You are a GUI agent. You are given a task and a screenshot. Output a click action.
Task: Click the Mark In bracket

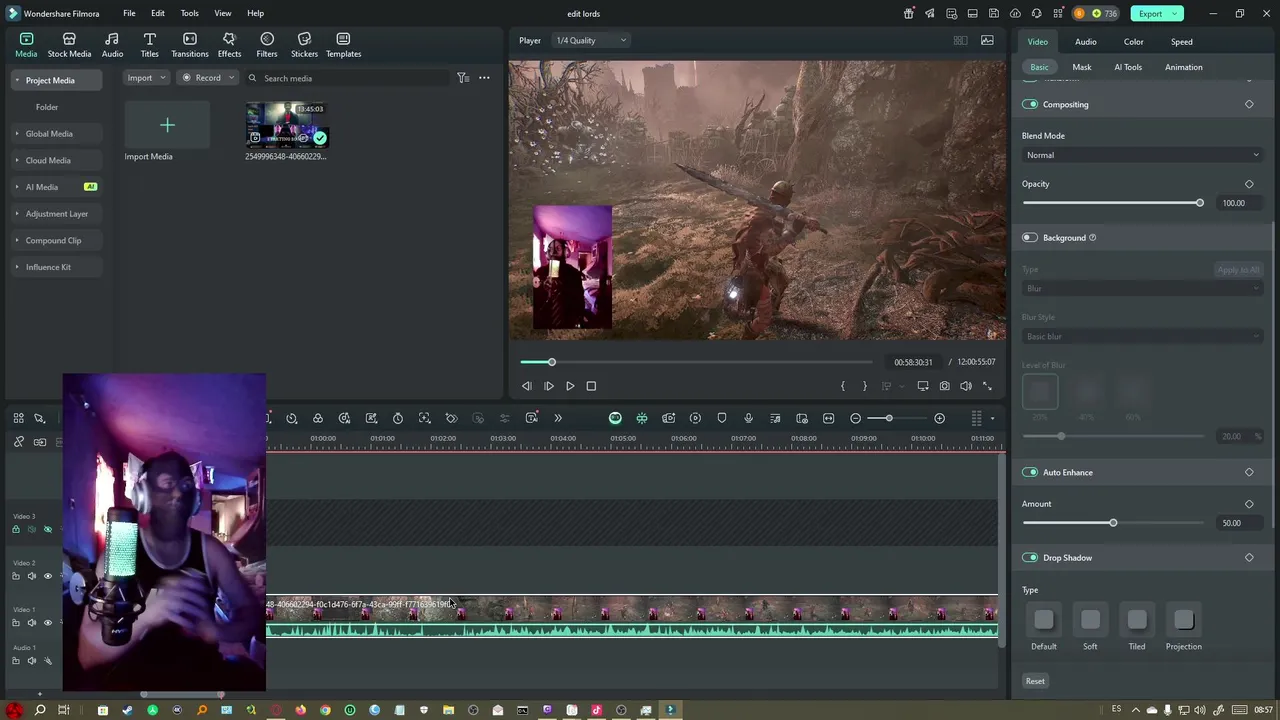[x=842, y=386]
